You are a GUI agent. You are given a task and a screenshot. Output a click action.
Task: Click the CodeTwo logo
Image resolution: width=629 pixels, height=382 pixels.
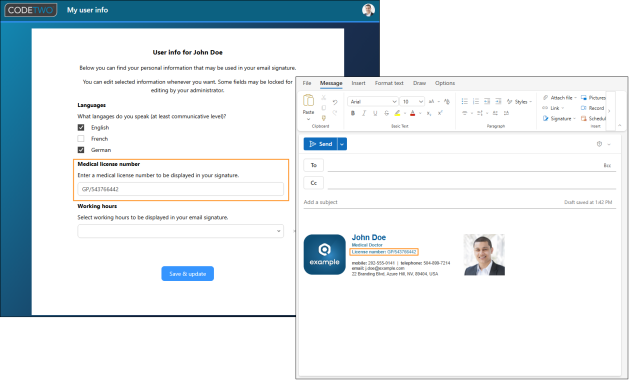[x=30, y=10]
